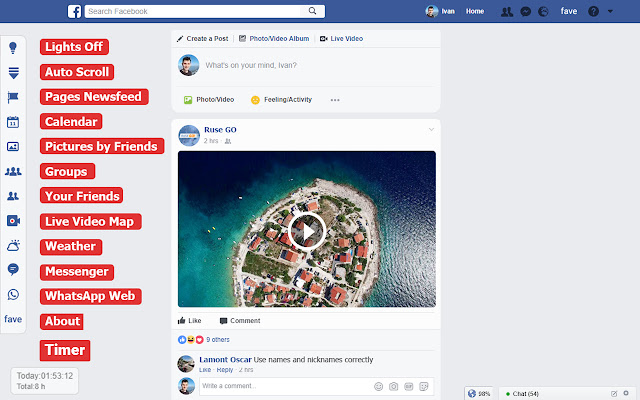Screen dimensions: 640x400
Task: Play the island aerial video
Action: point(307,231)
